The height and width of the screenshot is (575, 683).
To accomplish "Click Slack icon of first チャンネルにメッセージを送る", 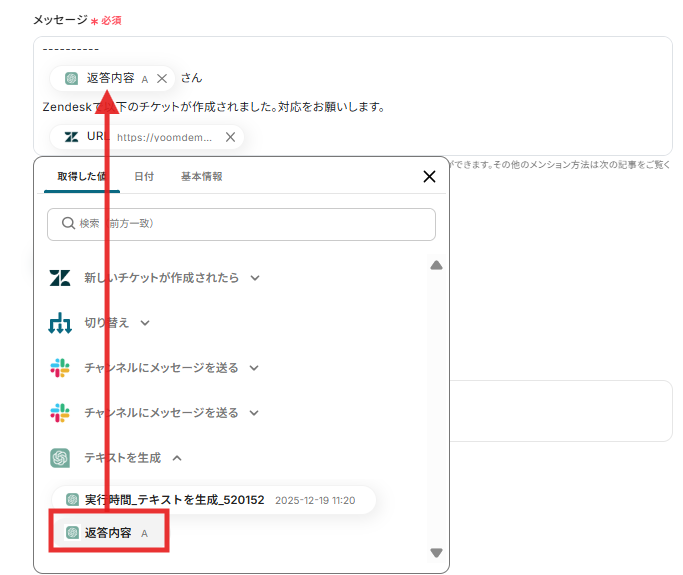I will pyautogui.click(x=60, y=368).
